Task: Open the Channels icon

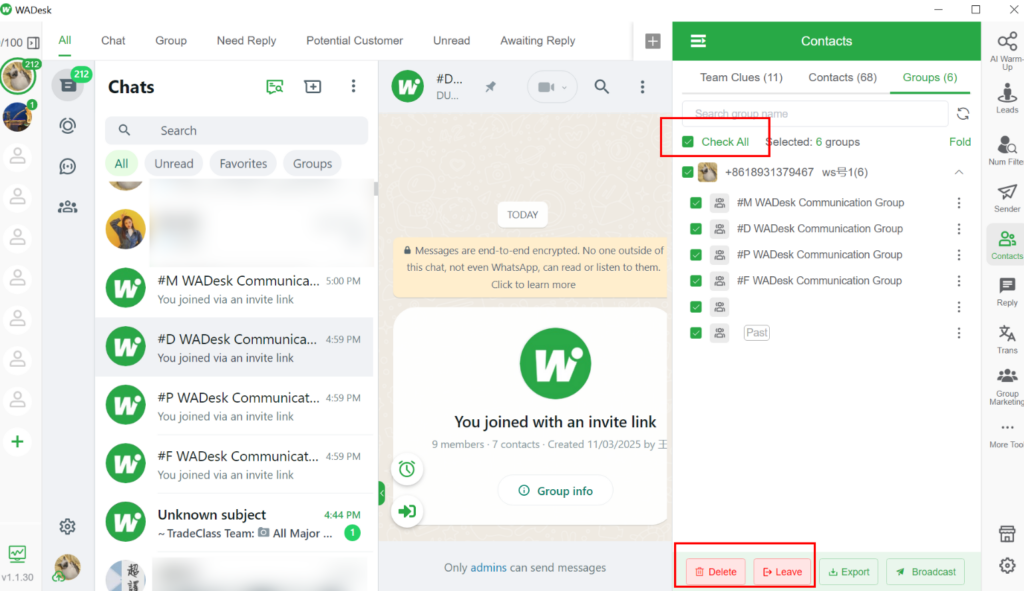Action: pyautogui.click(x=67, y=167)
